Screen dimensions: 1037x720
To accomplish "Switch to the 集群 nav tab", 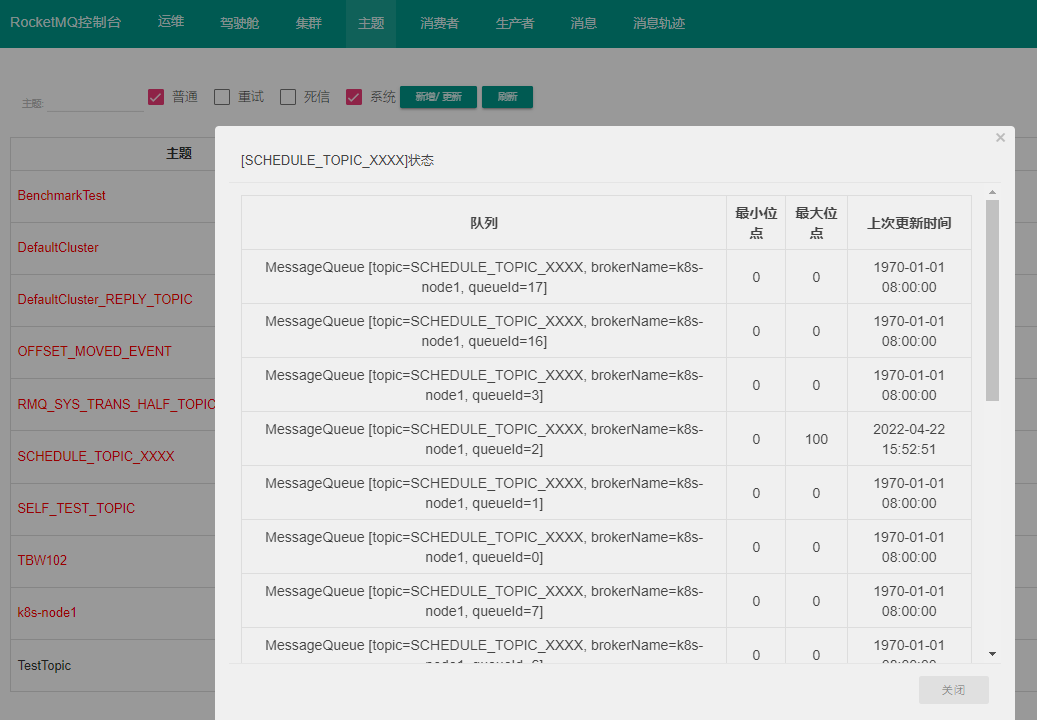I will pyautogui.click(x=309, y=23).
